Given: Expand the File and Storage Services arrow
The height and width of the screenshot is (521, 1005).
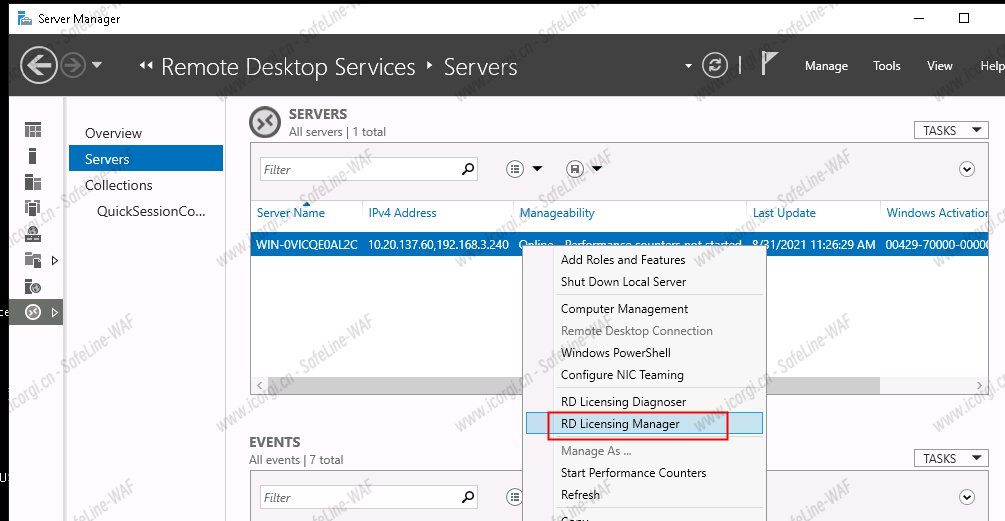Looking at the screenshot, I should point(54,261).
